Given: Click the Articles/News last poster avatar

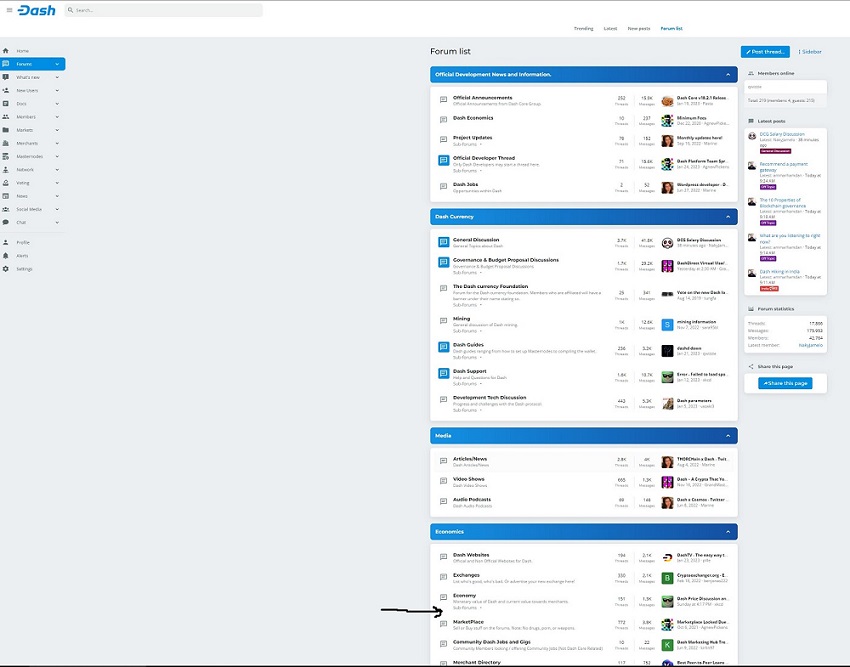Looking at the screenshot, I should coord(667,461).
